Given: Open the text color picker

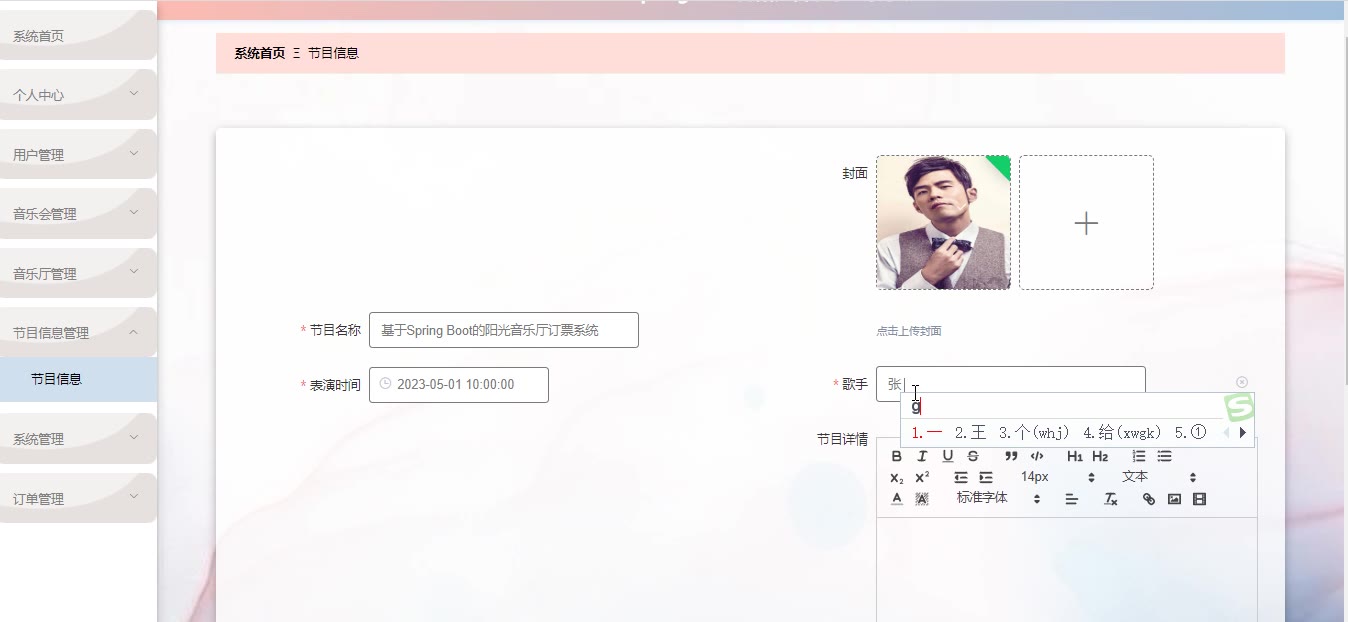Looking at the screenshot, I should [896, 499].
